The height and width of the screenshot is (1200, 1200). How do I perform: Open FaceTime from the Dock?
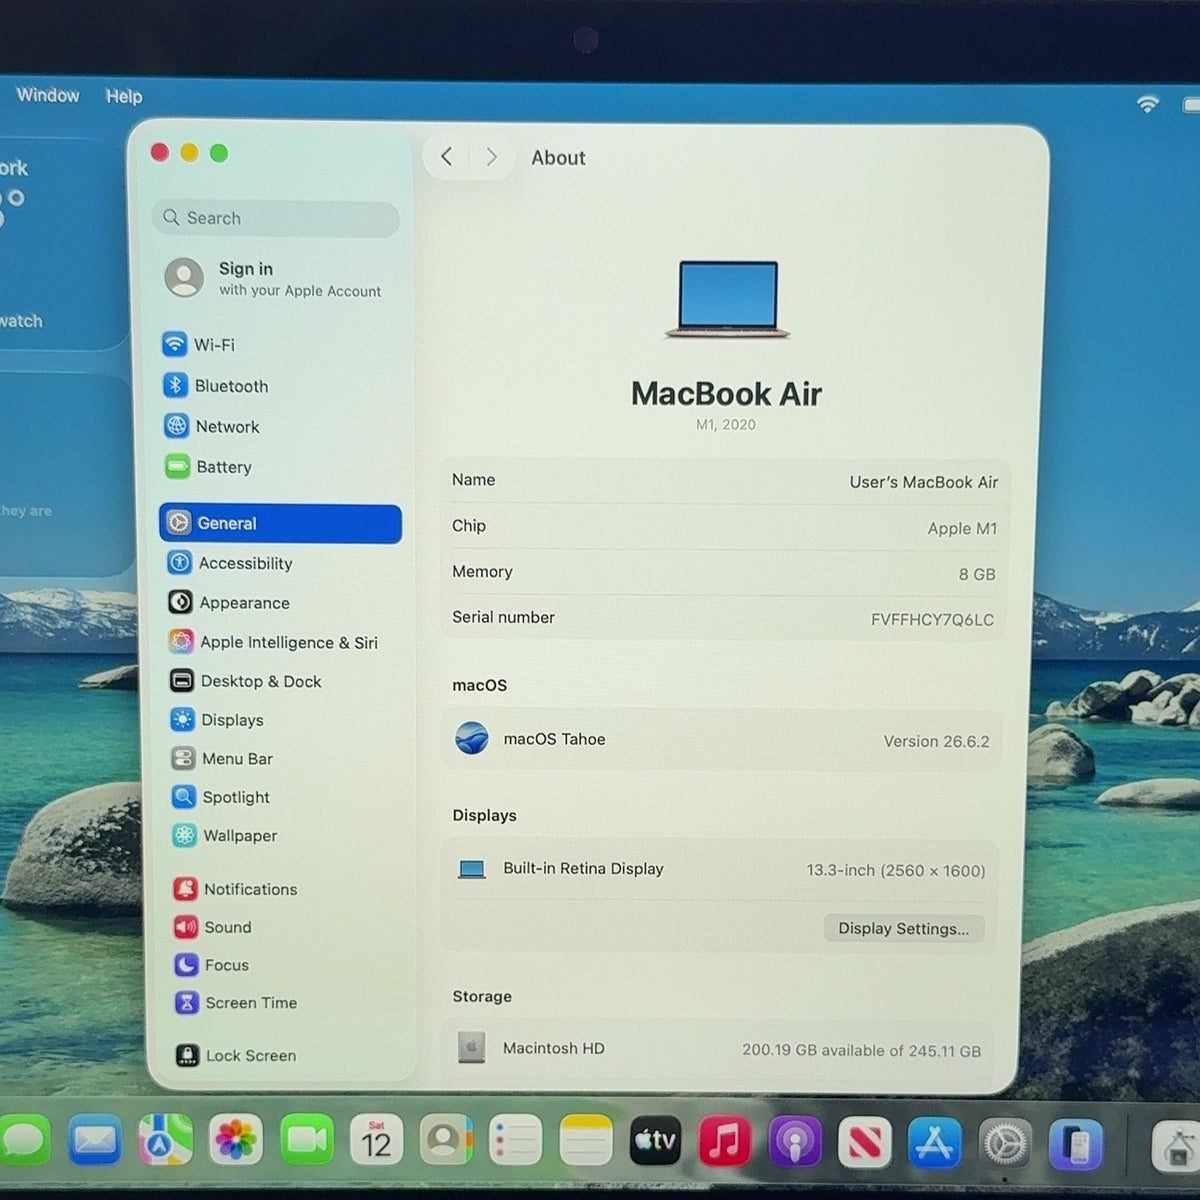[306, 1141]
